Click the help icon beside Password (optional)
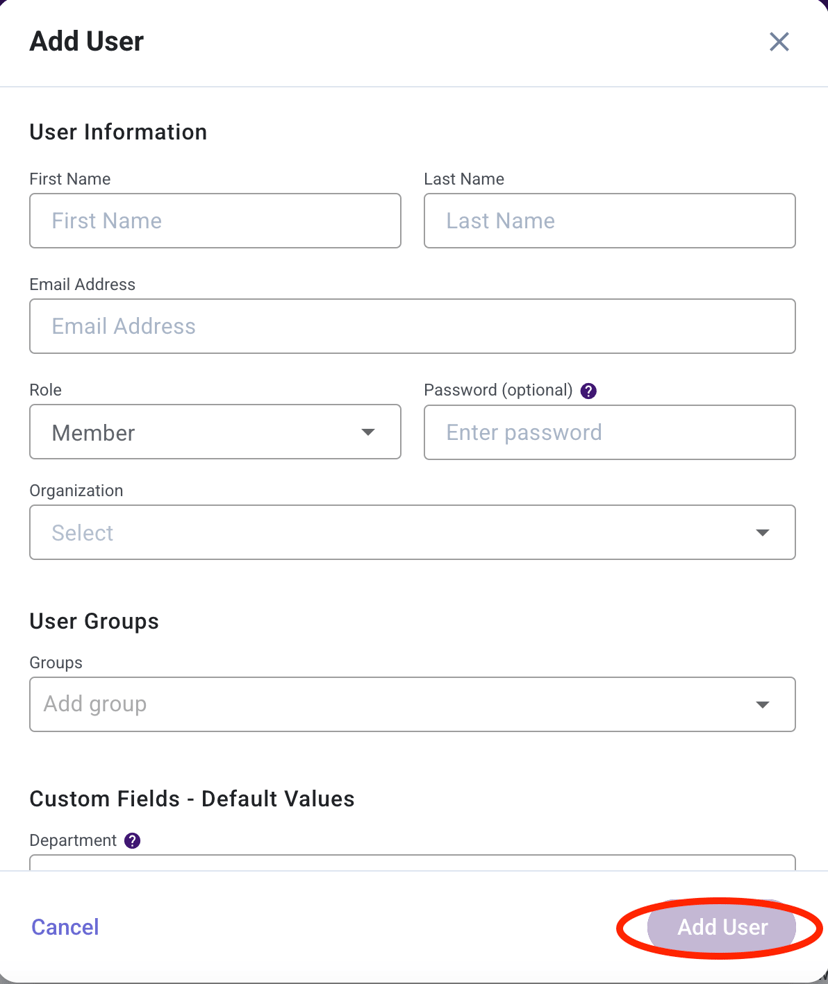This screenshot has width=828, height=984. tap(588, 390)
